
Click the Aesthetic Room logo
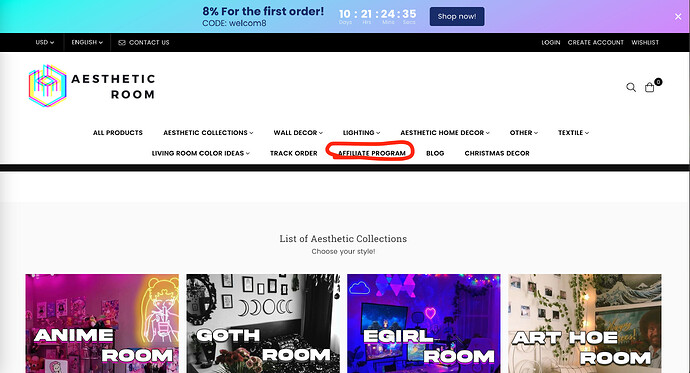click(92, 86)
